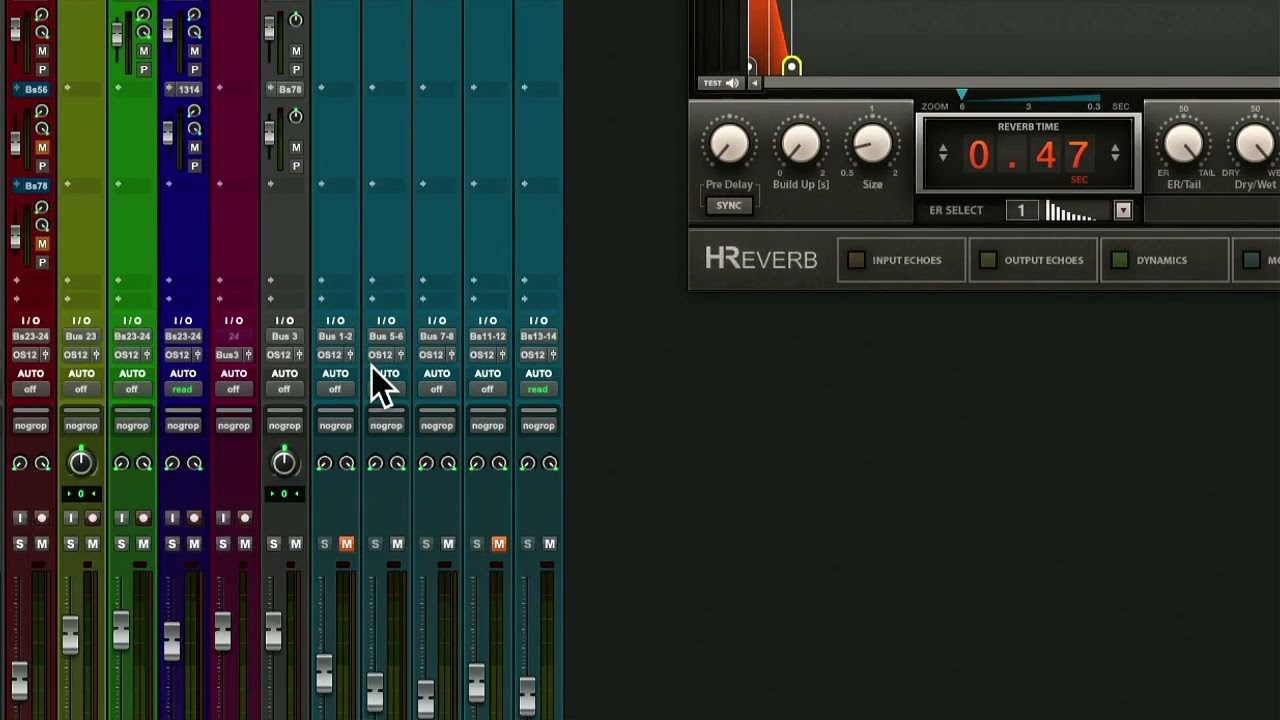The image size is (1280, 720).
Task: Open OS12 output selector on Bus 7-8 track
Action: click(x=431, y=355)
